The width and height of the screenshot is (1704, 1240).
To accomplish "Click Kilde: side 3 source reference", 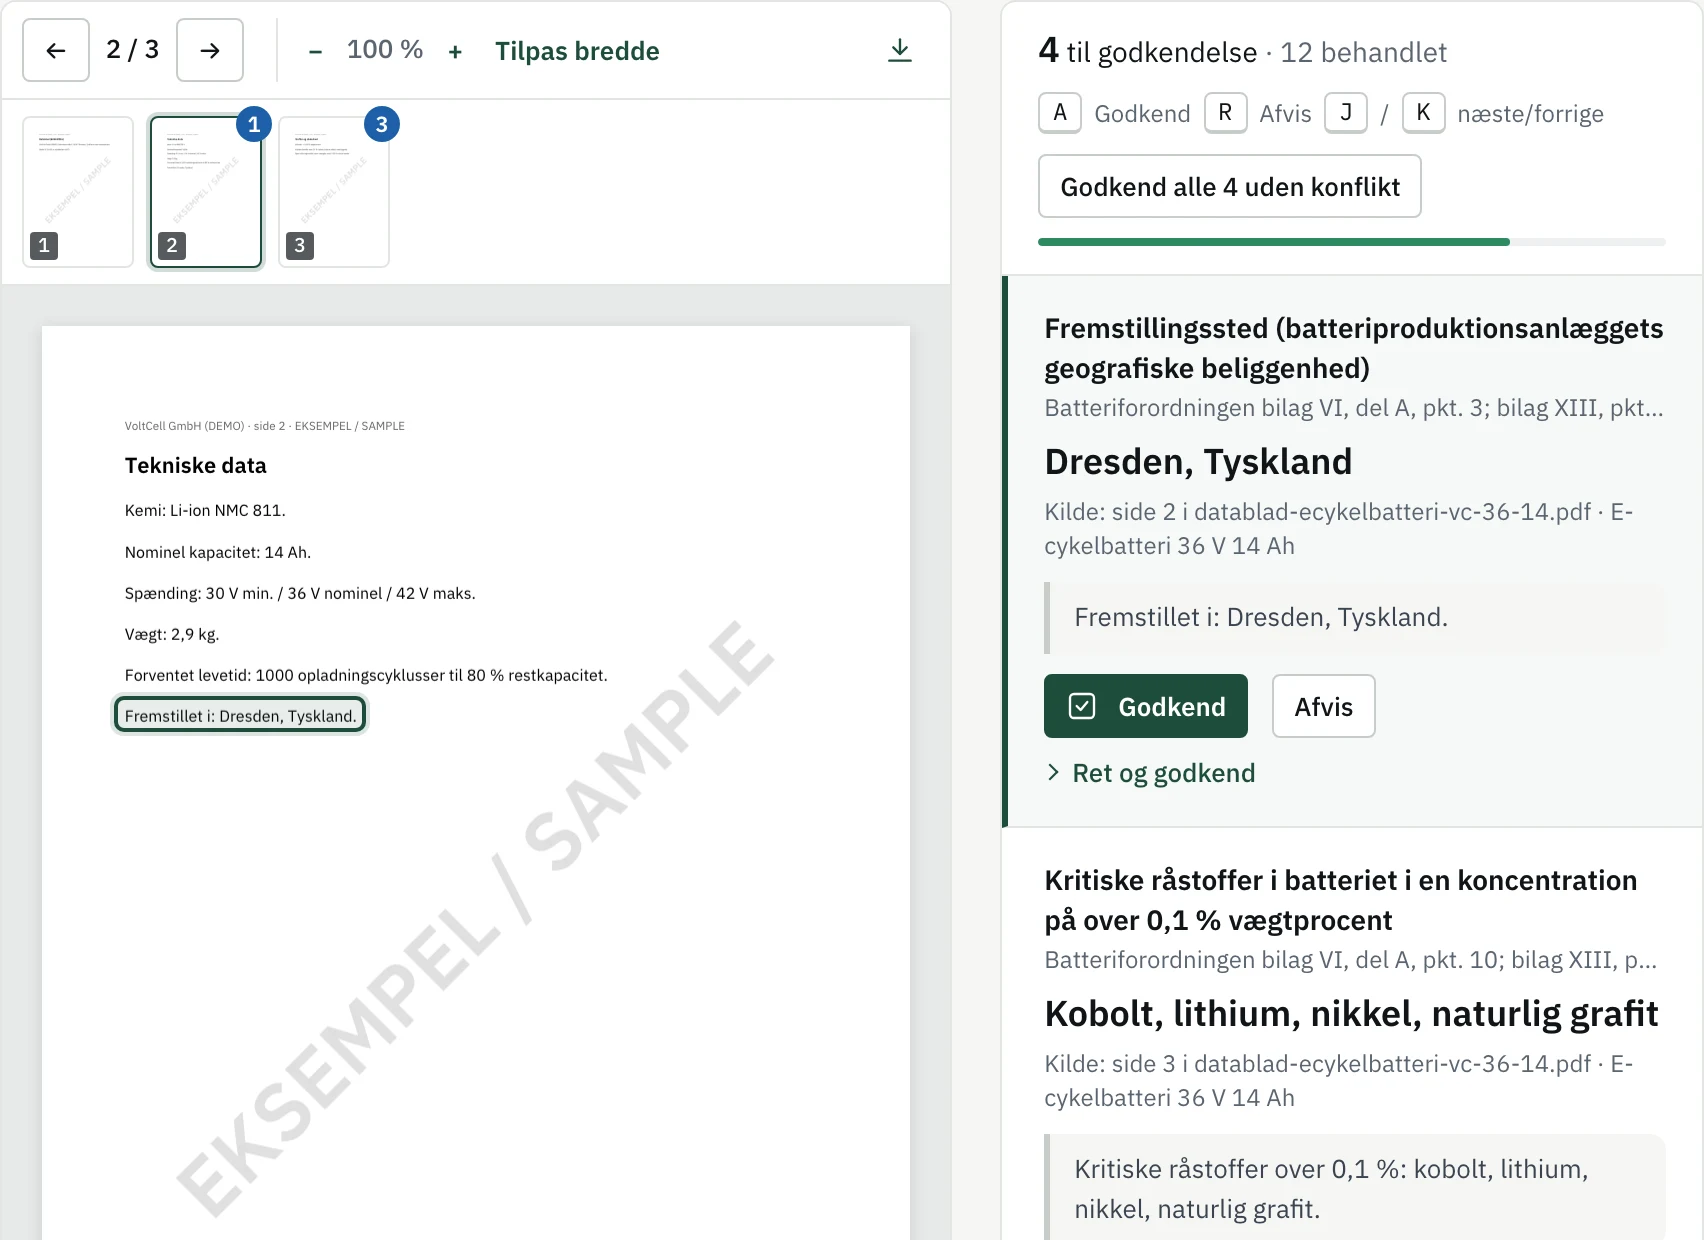I will 1339,1080.
